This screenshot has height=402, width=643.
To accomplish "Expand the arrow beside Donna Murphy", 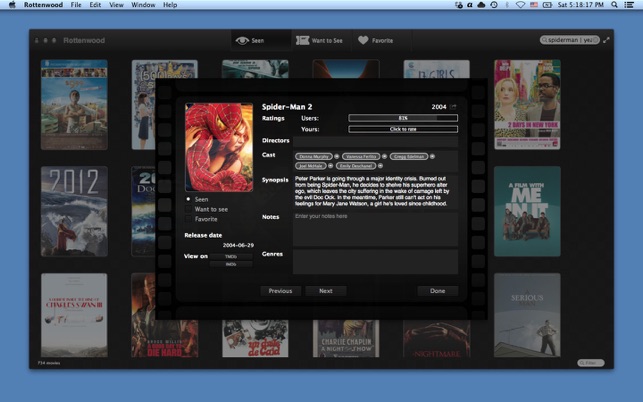I will click(336, 156).
